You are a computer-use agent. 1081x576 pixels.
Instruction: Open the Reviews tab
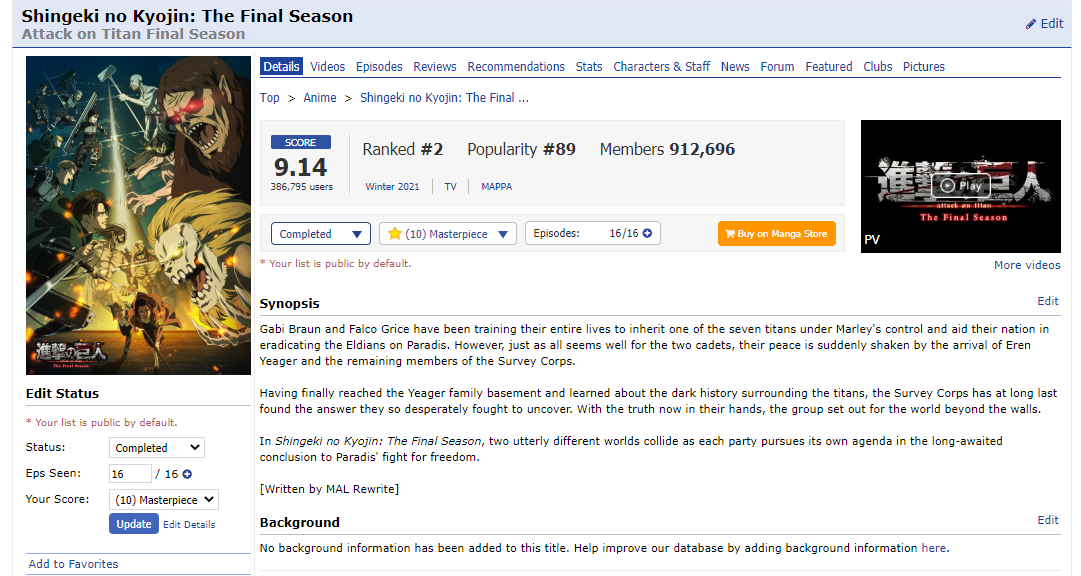pyautogui.click(x=434, y=67)
